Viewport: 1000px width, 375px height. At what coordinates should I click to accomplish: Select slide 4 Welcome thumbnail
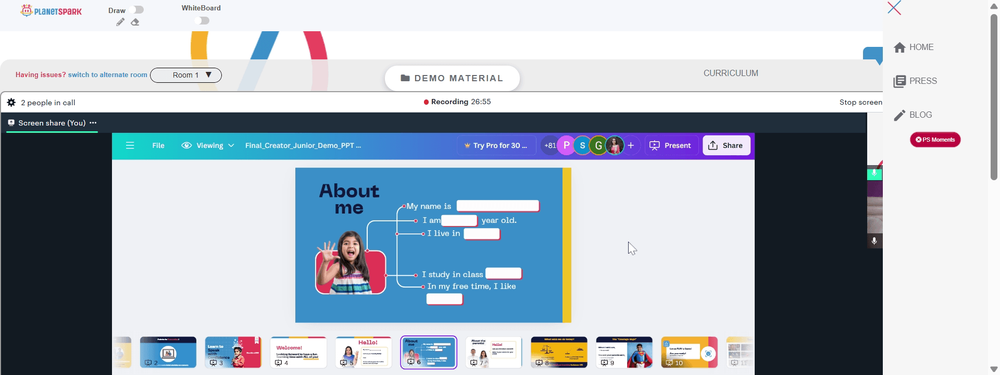[x=298, y=352]
